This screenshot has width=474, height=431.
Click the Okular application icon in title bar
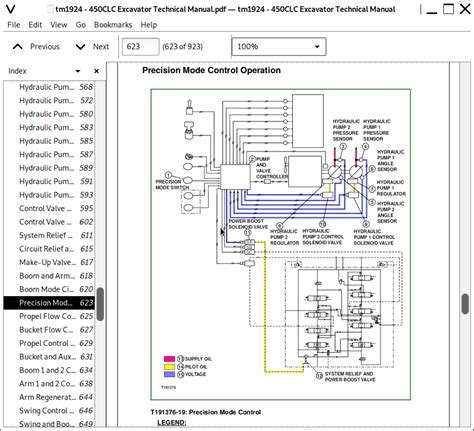point(11,9)
